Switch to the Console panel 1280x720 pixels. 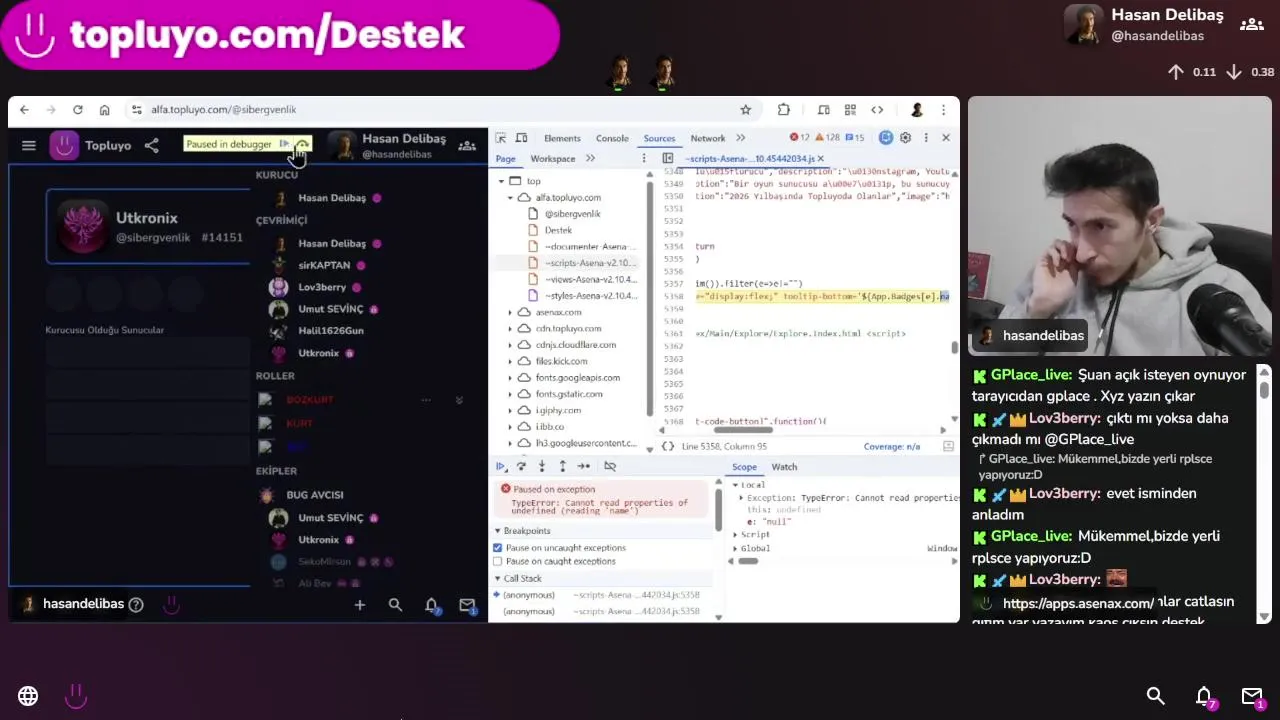612,138
